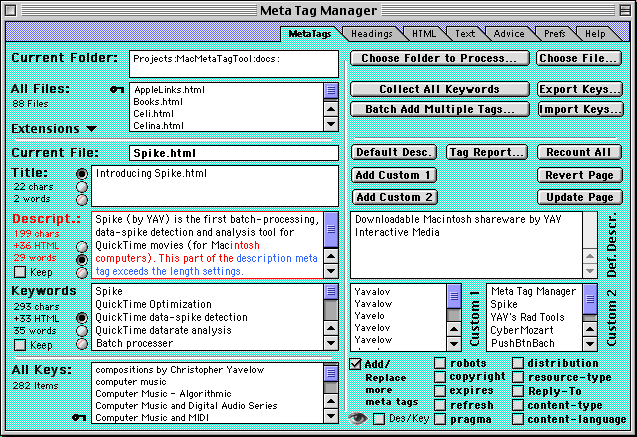This screenshot has width=637, height=437.
Task: Click the scroll thumb in Description scrollbar
Action: click(331, 229)
